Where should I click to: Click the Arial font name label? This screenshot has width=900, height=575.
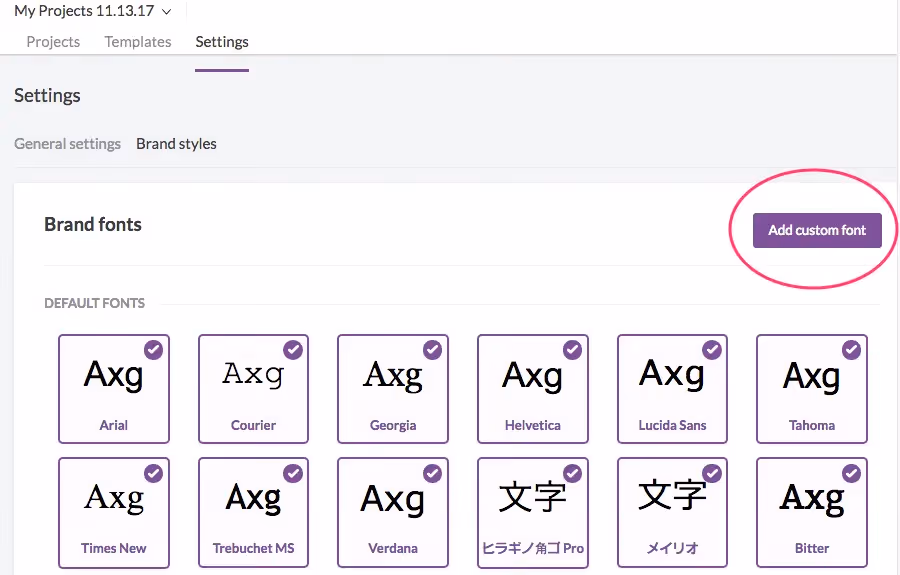point(114,425)
